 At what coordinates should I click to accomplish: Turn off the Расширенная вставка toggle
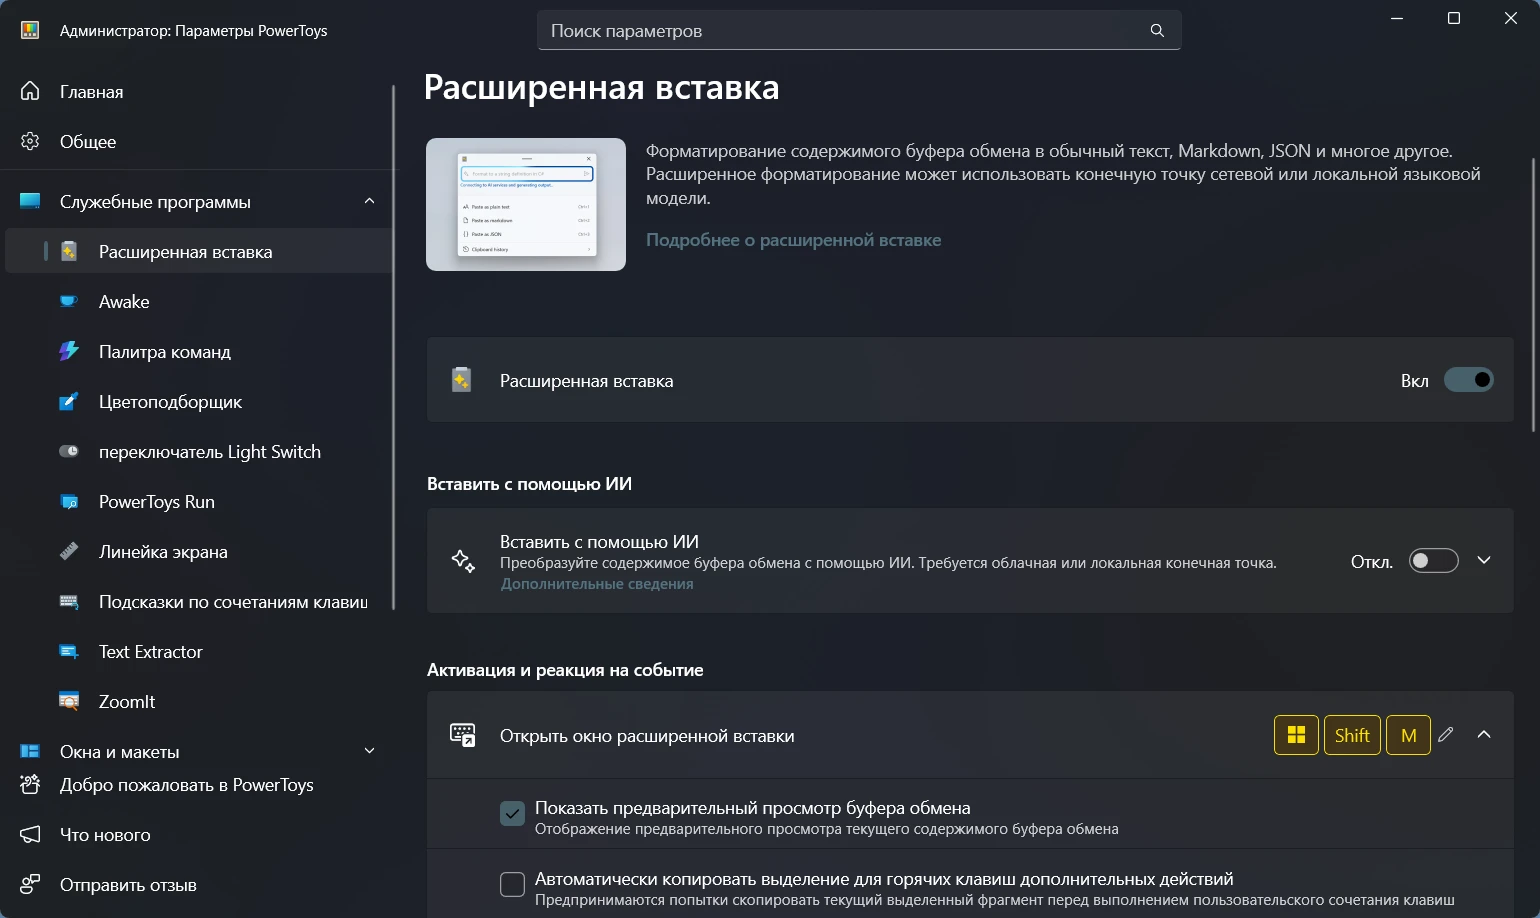pyautogui.click(x=1468, y=380)
